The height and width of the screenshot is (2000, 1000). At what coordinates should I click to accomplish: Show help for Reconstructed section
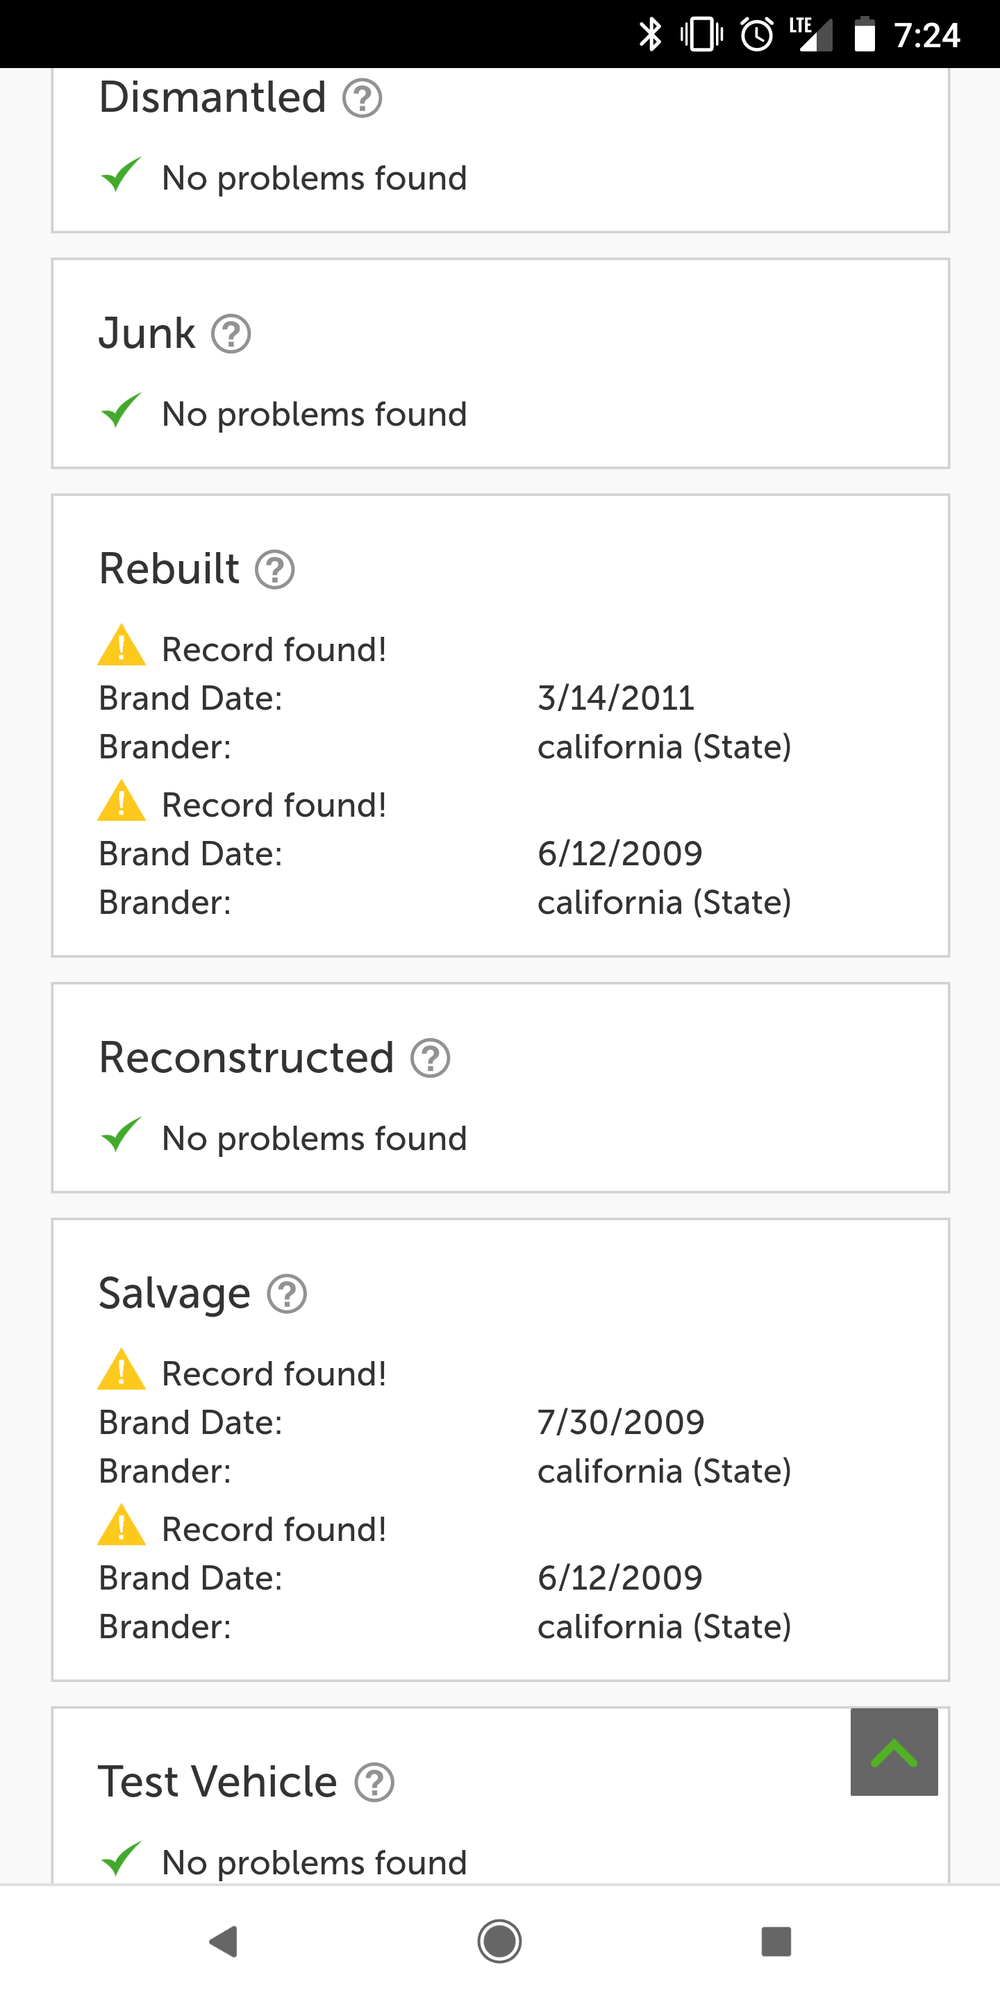pos(431,1058)
